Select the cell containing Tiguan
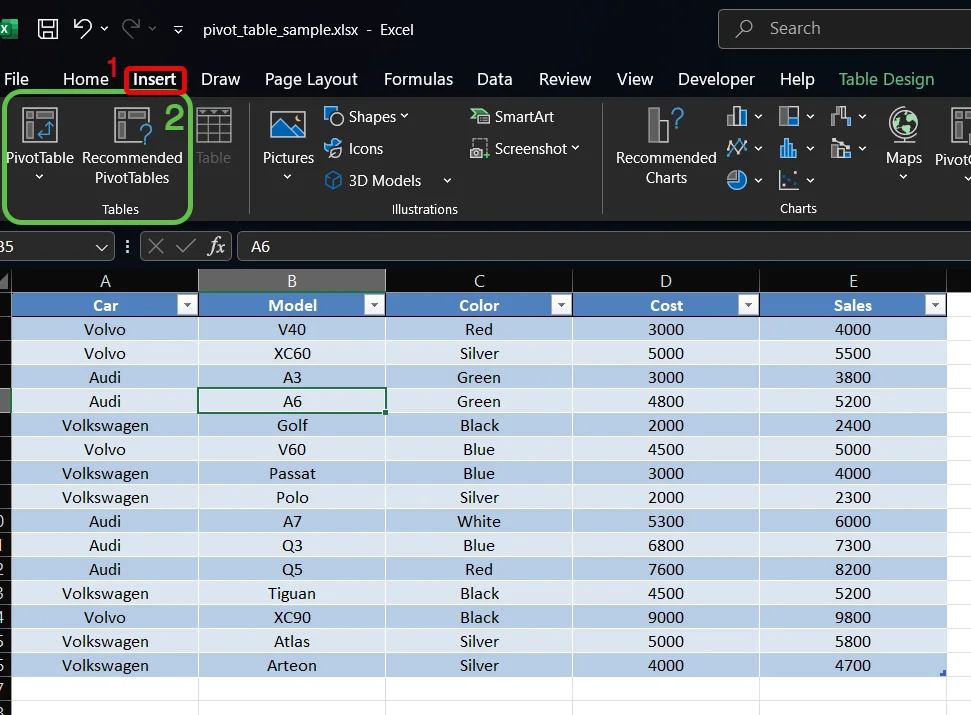The width and height of the screenshot is (971, 715). (292, 594)
